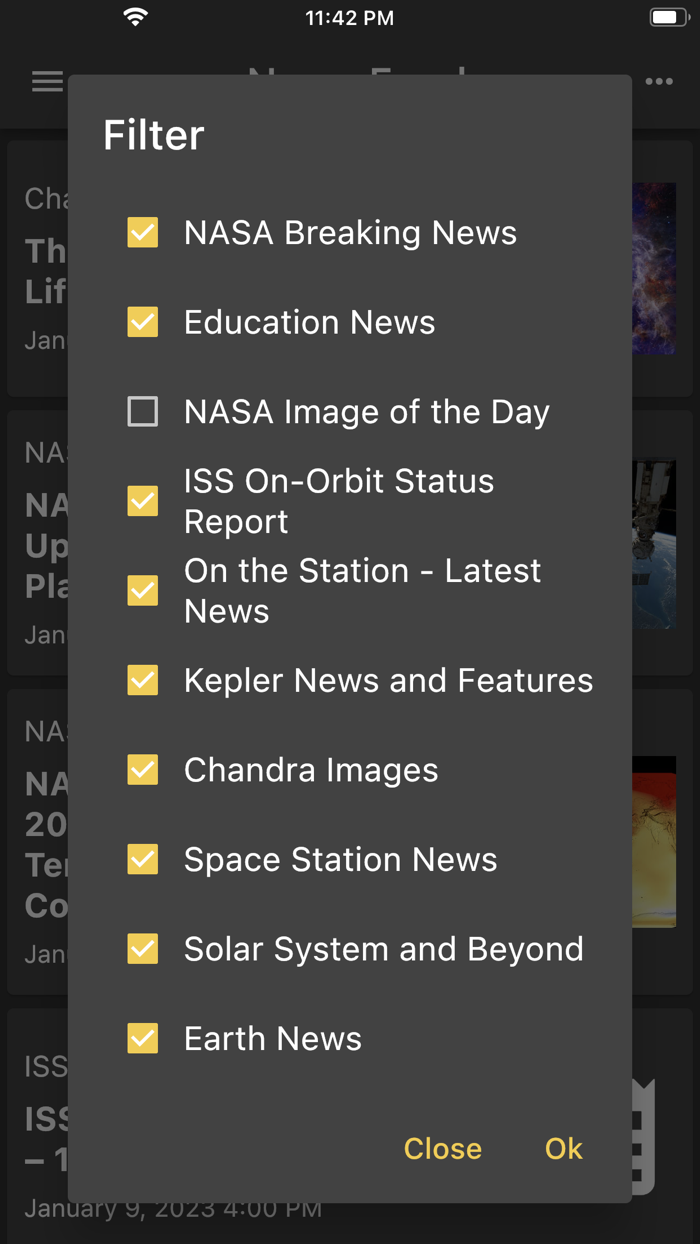The width and height of the screenshot is (700, 1244).
Task: Uncheck Space Station News
Action: pos(142,859)
